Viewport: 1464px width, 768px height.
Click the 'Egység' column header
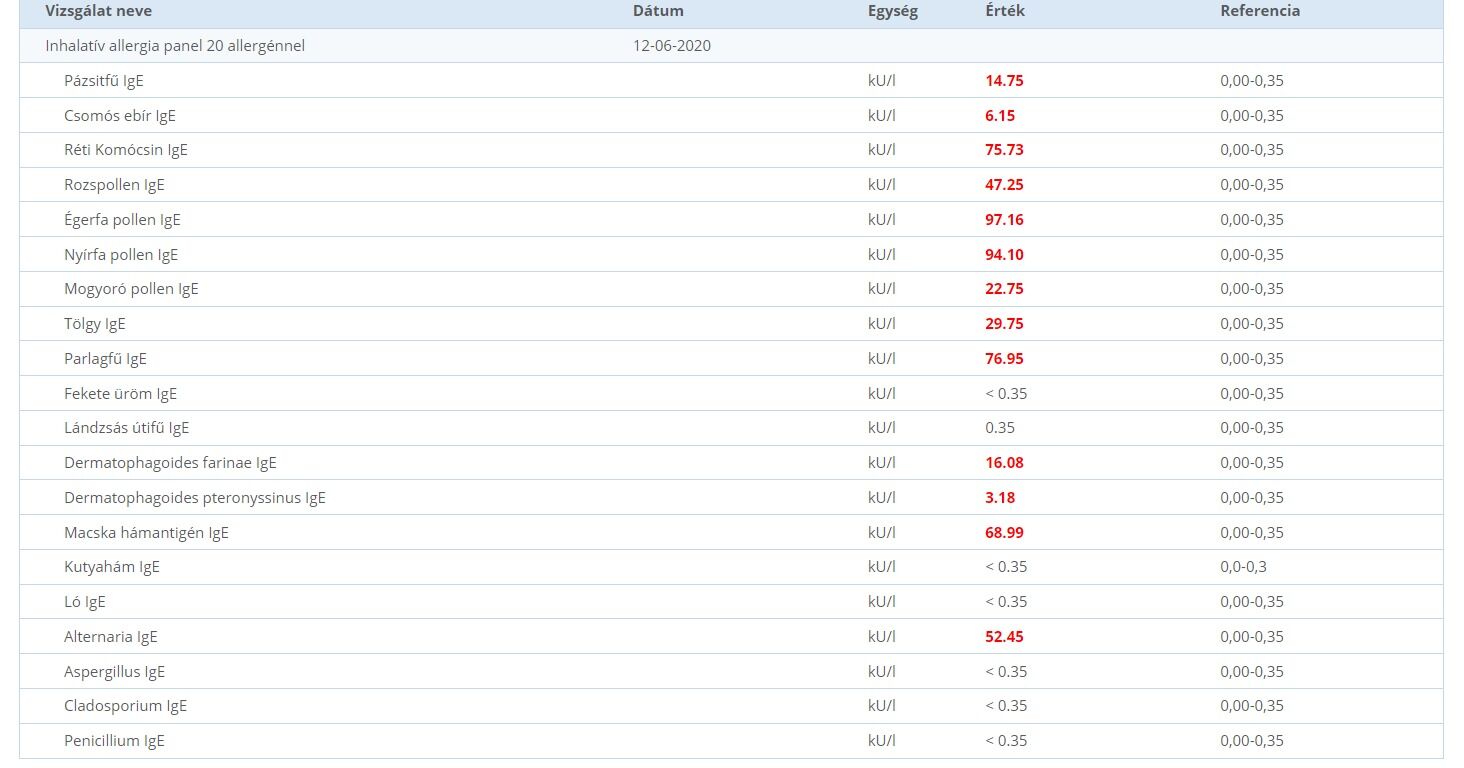(893, 11)
